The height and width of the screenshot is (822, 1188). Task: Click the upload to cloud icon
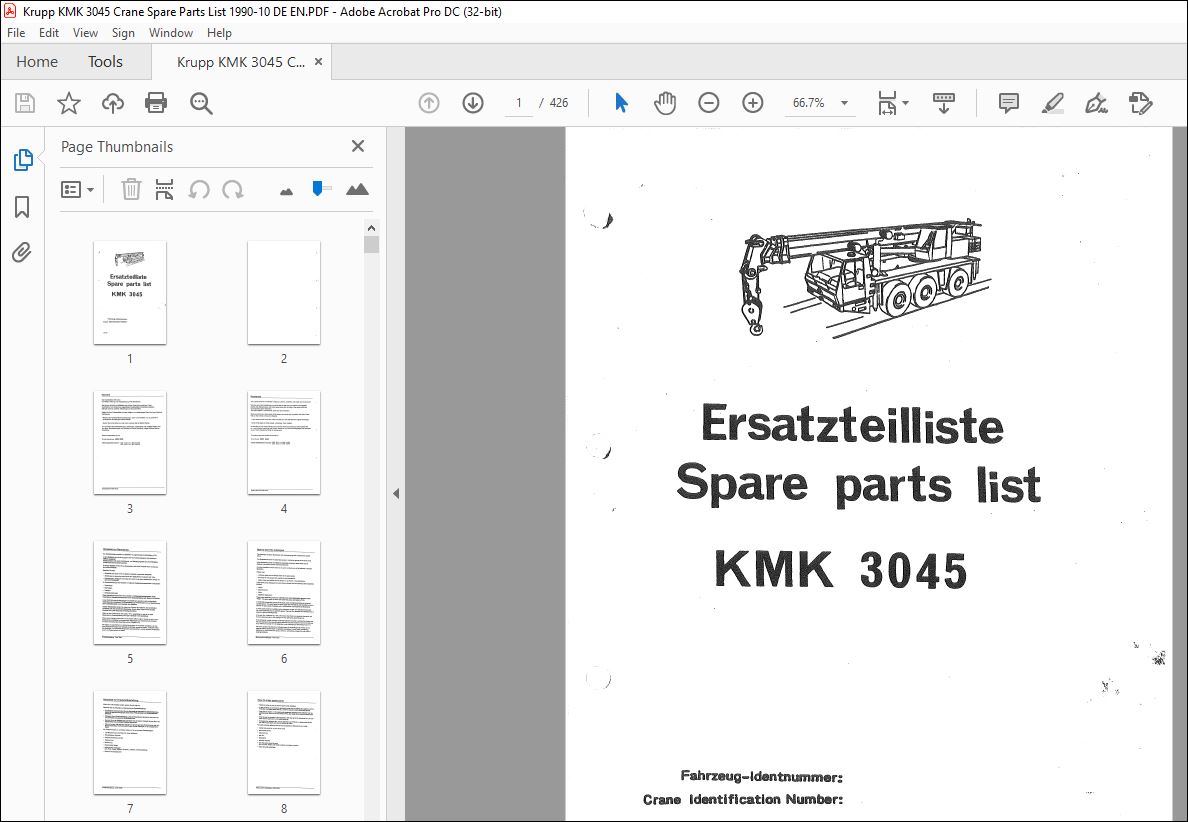point(113,103)
